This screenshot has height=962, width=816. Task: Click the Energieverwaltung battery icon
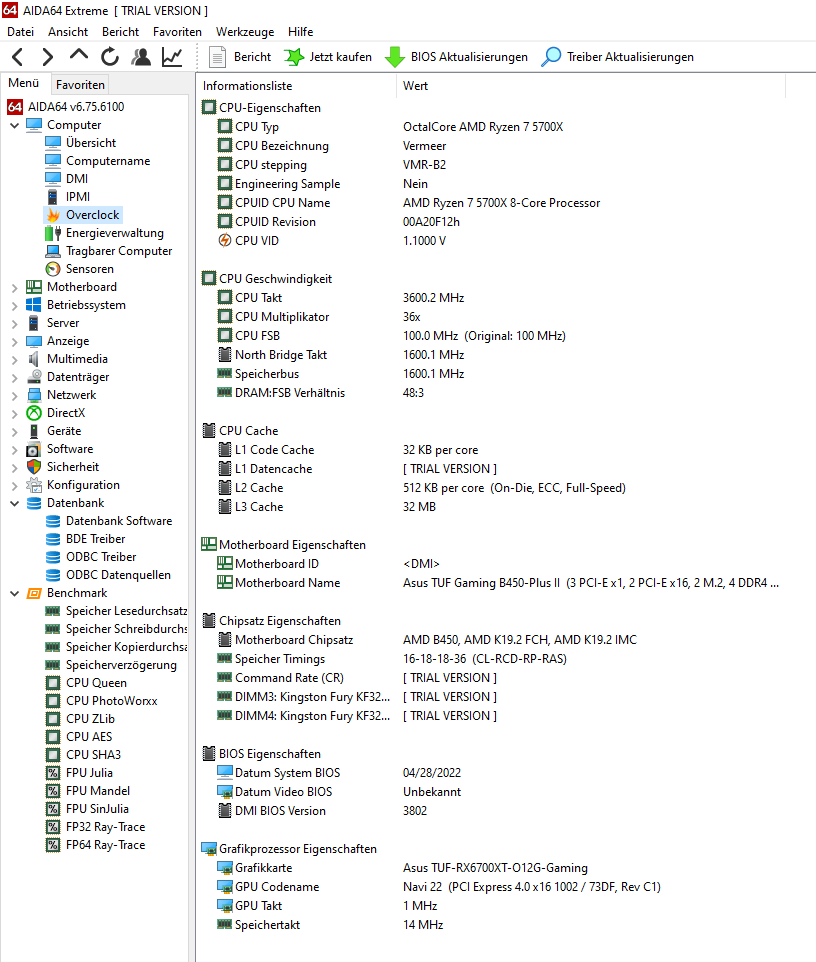[x=53, y=233]
